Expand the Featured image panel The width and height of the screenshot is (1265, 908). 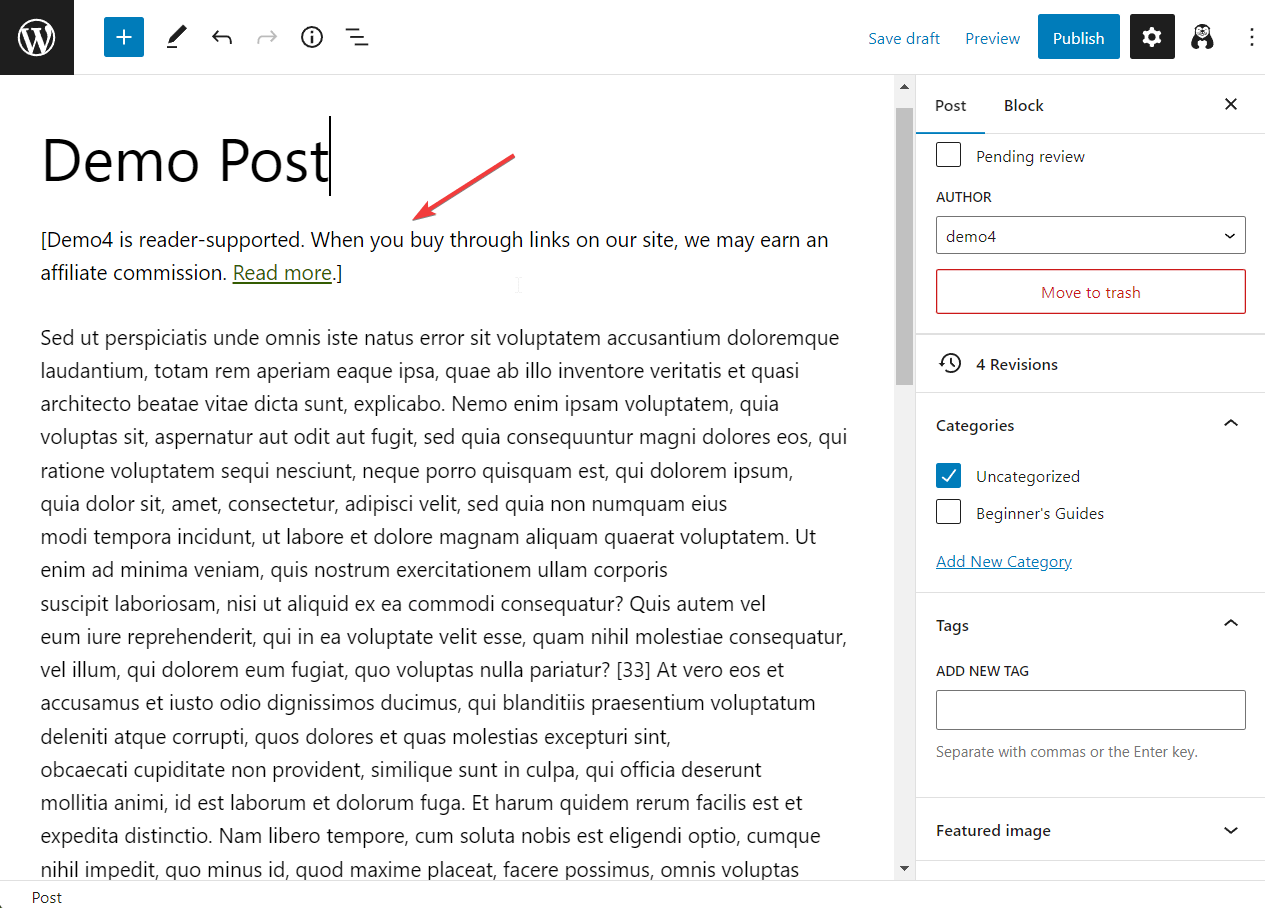pyautogui.click(x=1230, y=831)
